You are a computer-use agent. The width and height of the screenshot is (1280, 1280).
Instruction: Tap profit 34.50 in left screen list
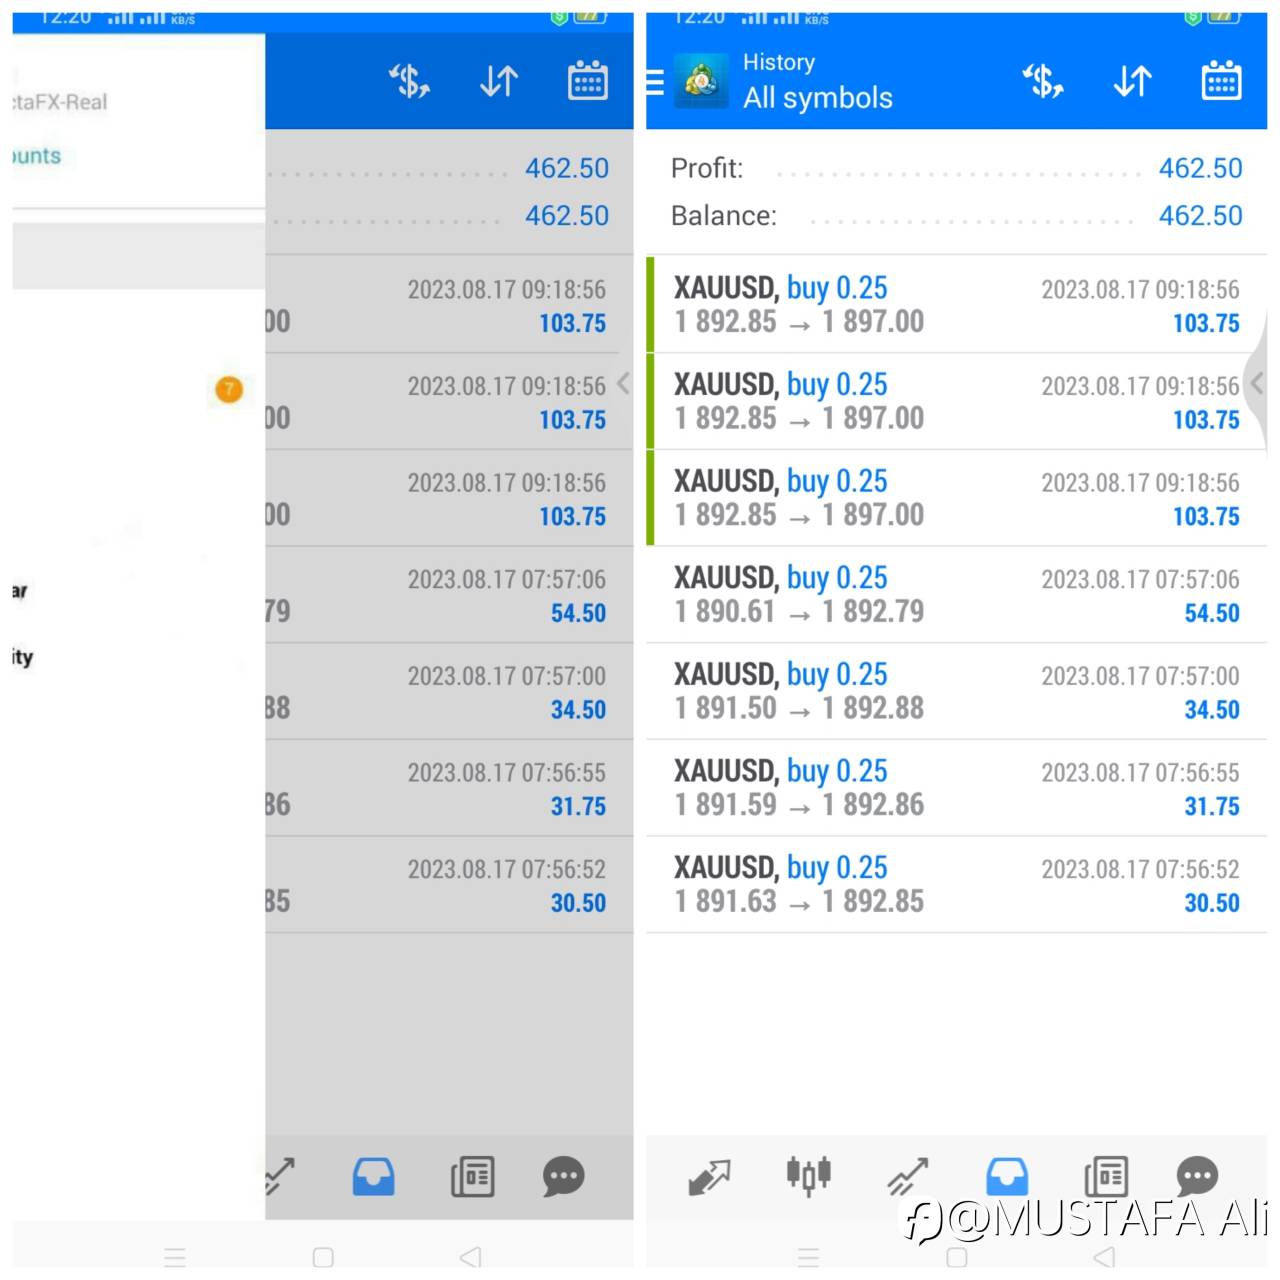coord(578,710)
